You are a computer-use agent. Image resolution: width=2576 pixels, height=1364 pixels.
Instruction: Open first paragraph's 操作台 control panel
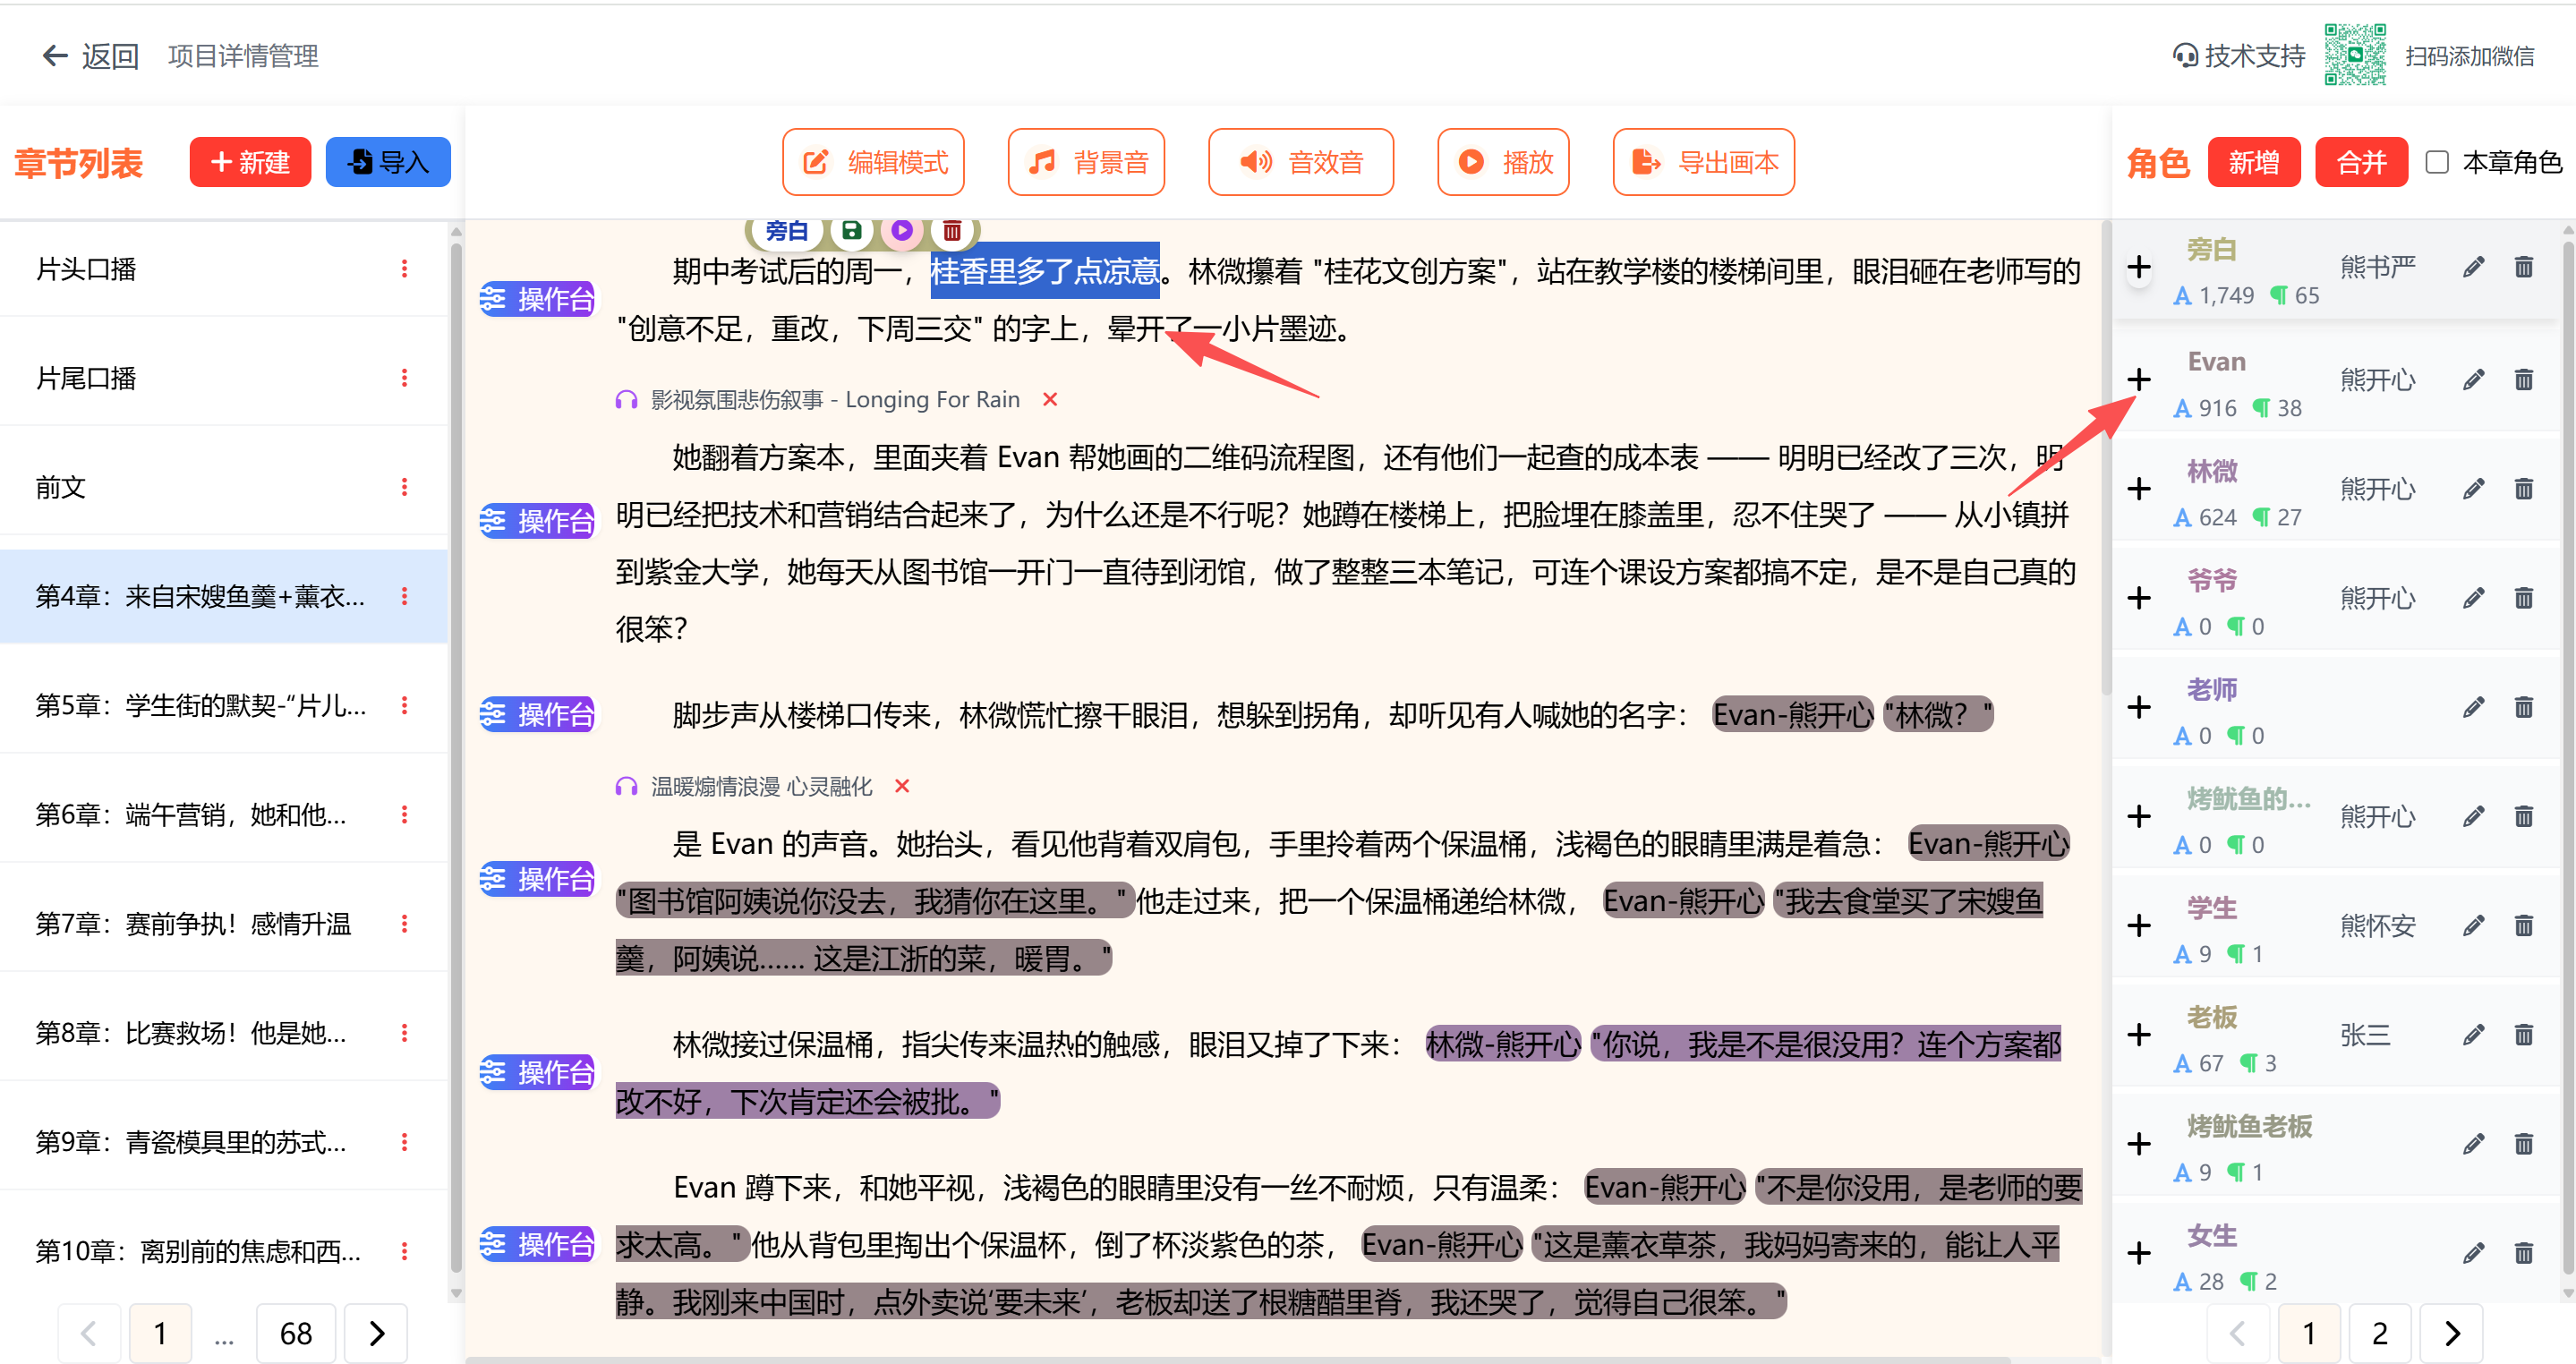537,299
